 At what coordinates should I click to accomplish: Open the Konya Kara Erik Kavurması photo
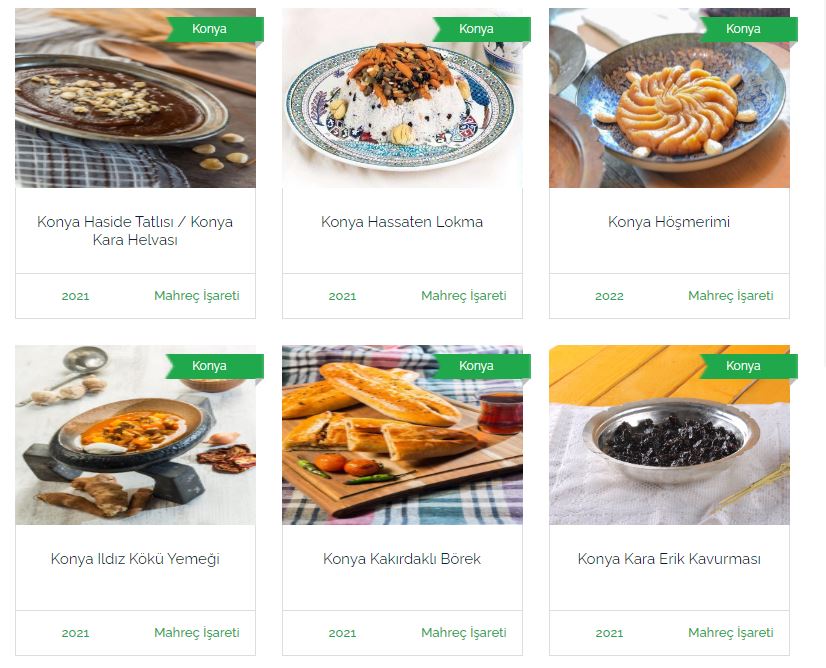click(670, 435)
